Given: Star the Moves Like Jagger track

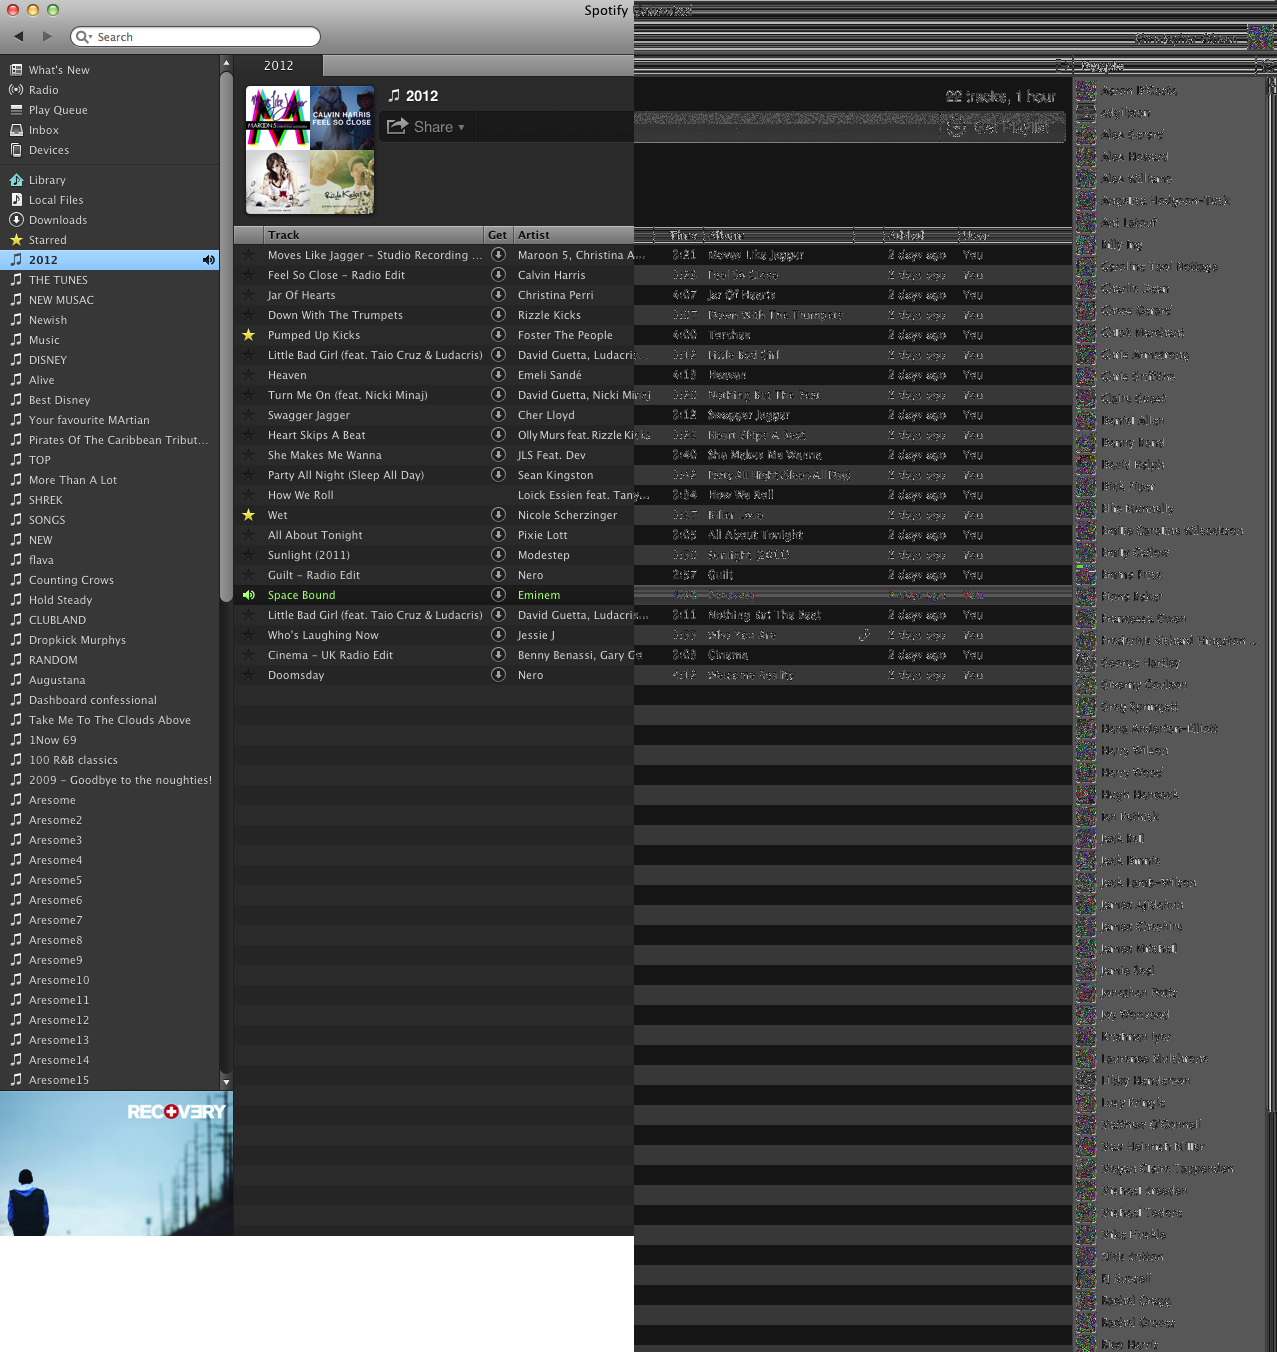Looking at the screenshot, I should pyautogui.click(x=249, y=255).
